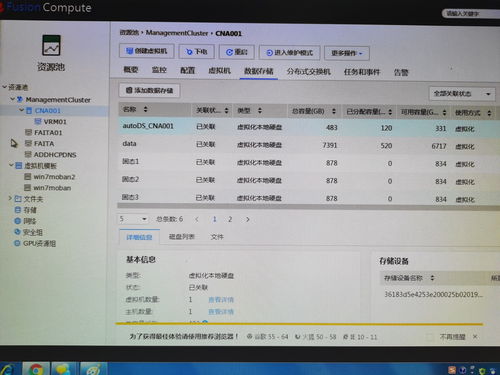Switch to the 虚拟机 tab
500x375 pixels.
(x=219, y=71)
